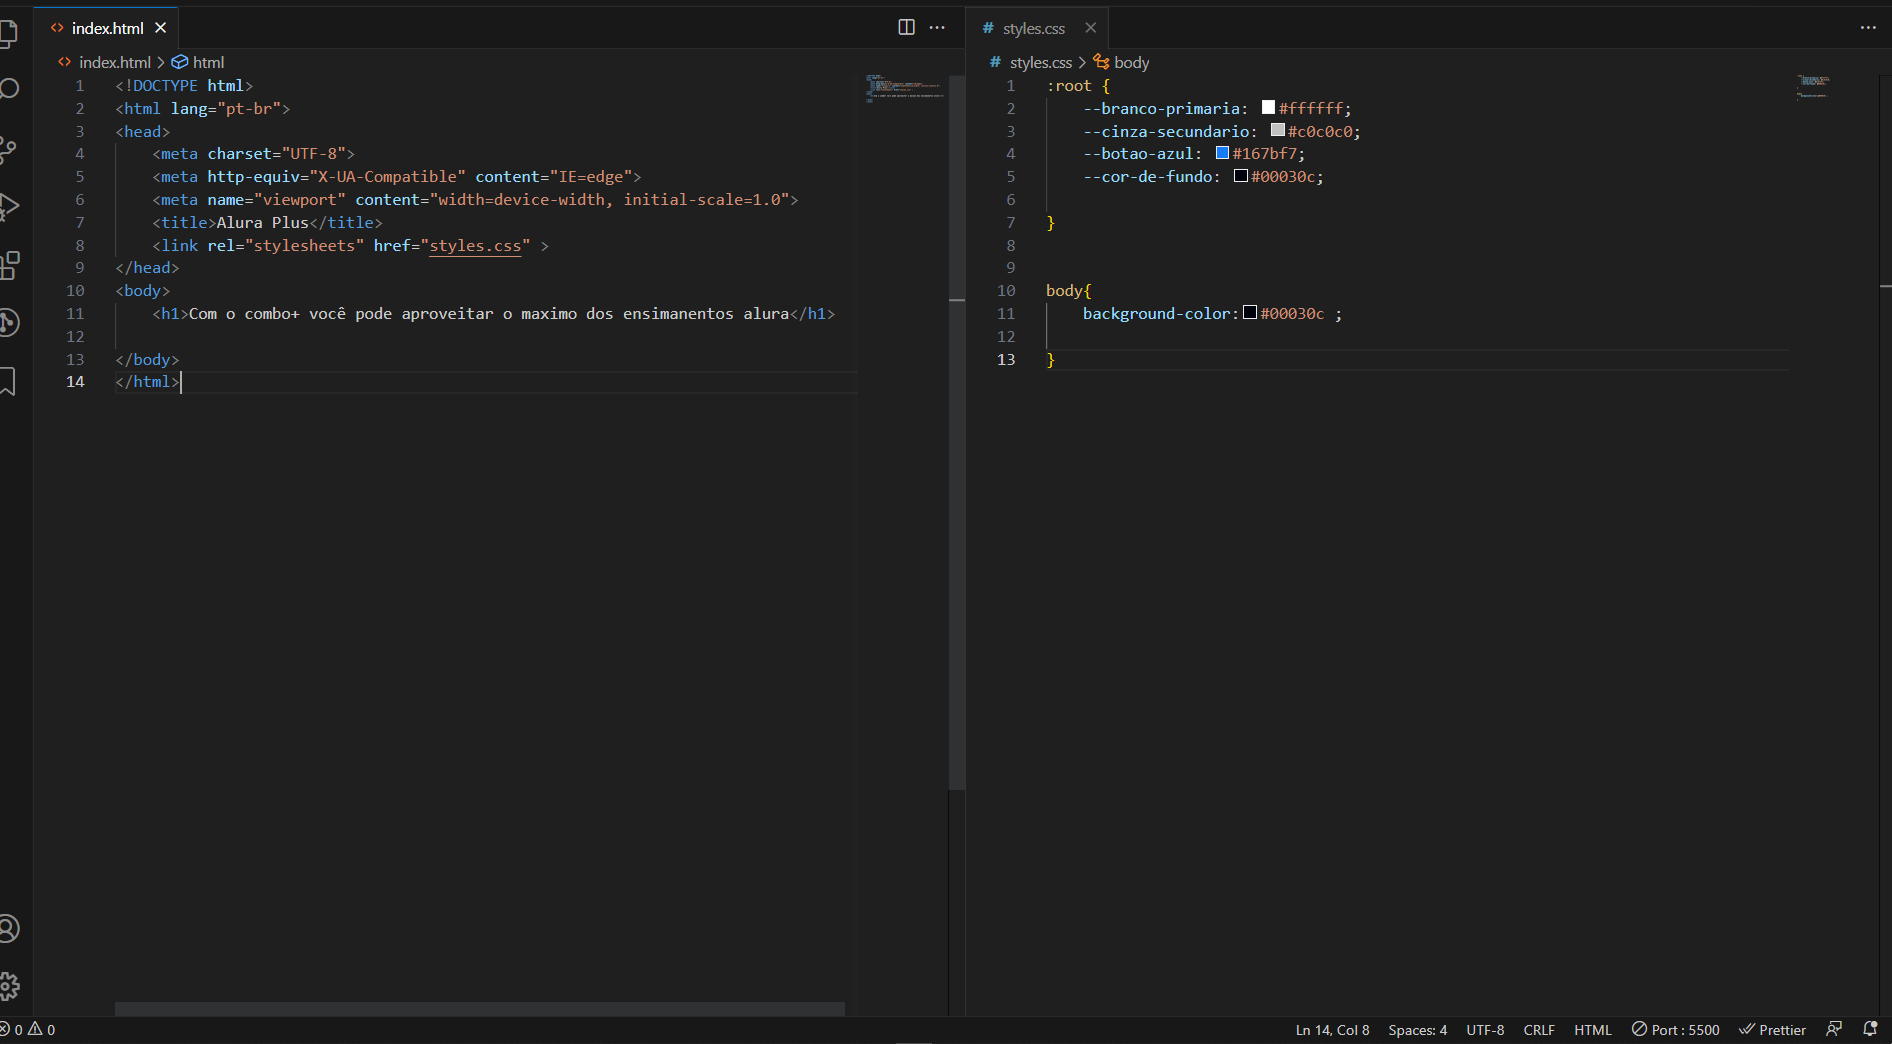Click the html symbol icon in index.html breadcrumb

[x=180, y=62]
